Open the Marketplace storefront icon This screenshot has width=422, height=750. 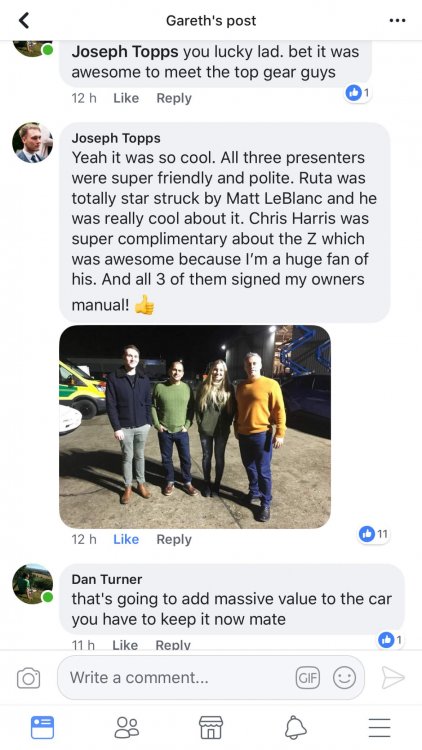(211, 728)
